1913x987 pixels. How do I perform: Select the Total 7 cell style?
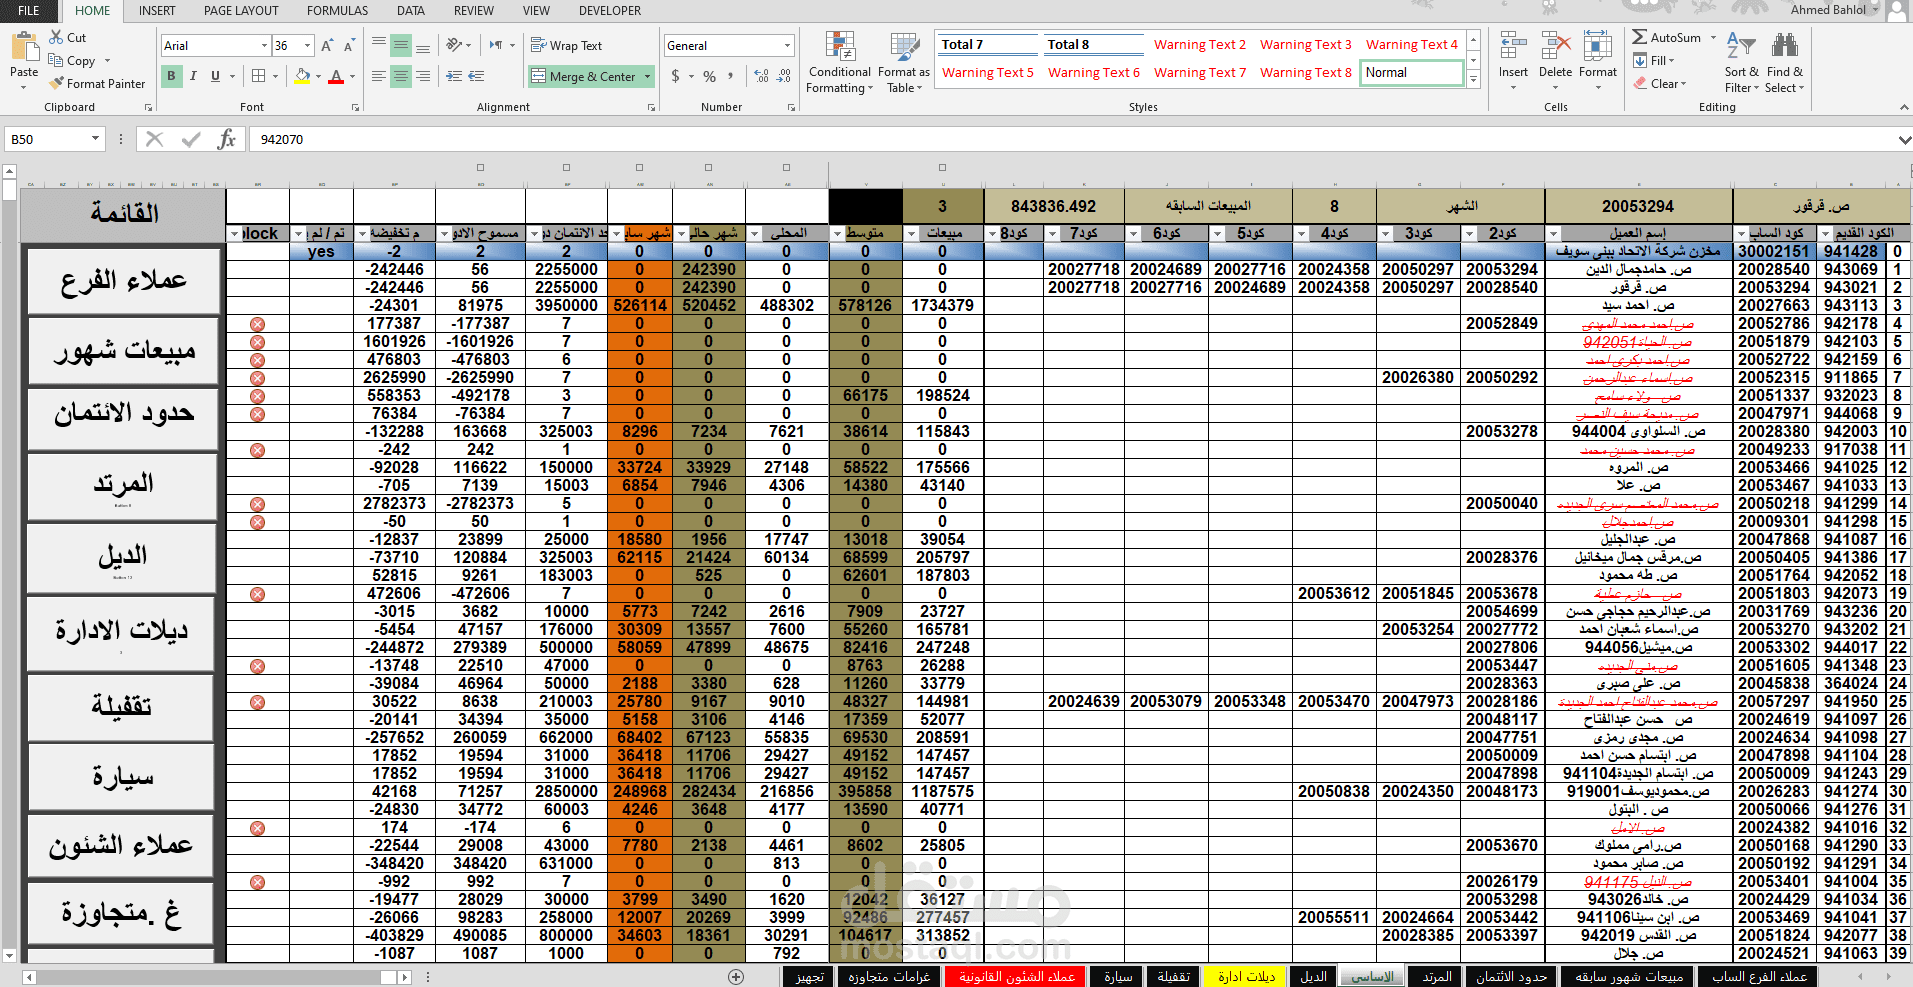(988, 44)
